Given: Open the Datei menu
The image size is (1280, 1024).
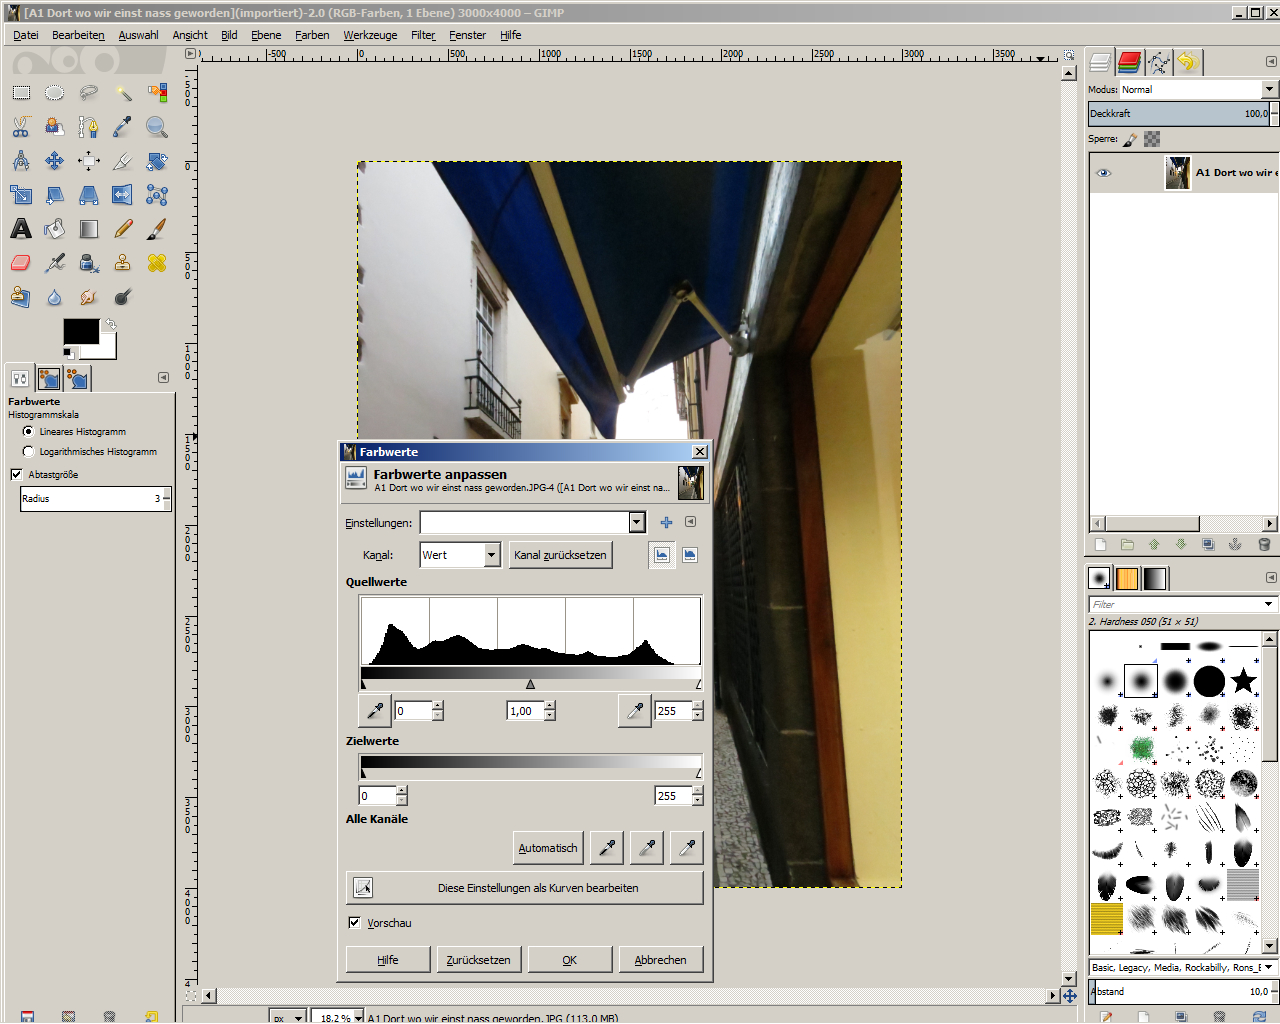Looking at the screenshot, I should pos(26,35).
